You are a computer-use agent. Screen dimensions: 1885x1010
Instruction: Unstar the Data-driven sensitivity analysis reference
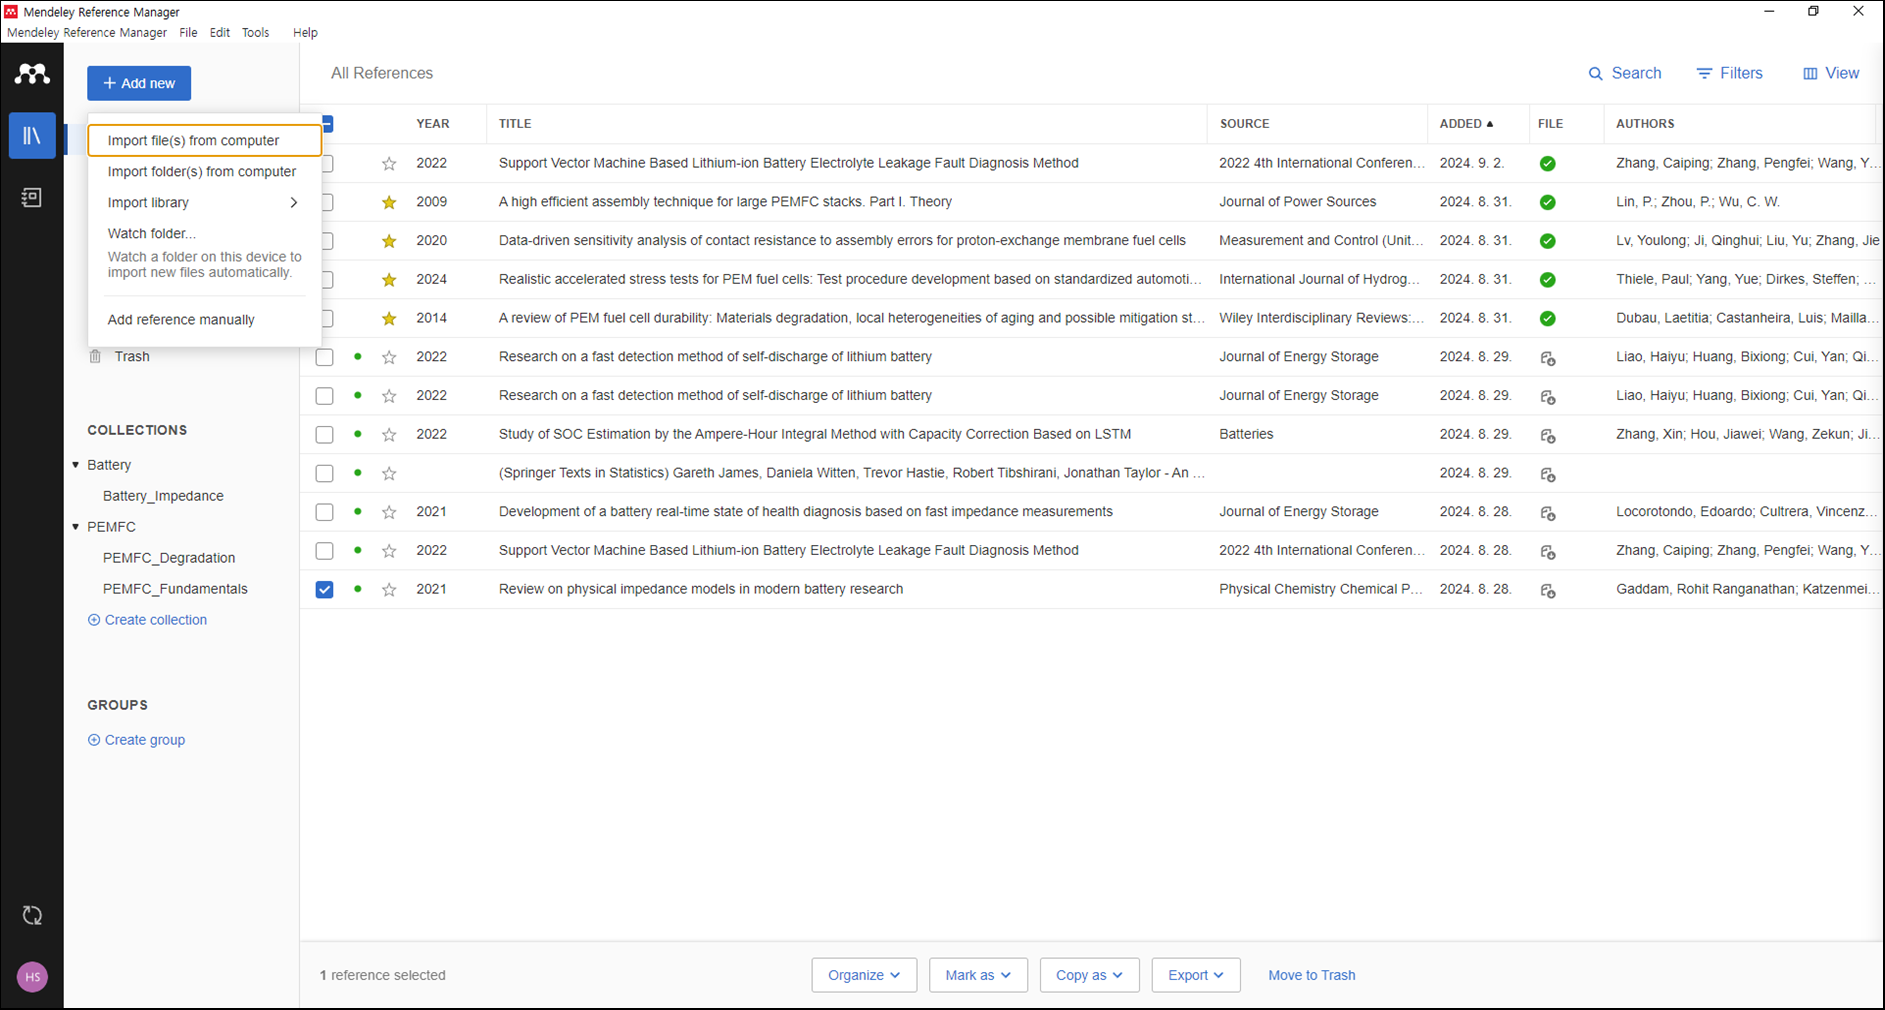click(389, 241)
